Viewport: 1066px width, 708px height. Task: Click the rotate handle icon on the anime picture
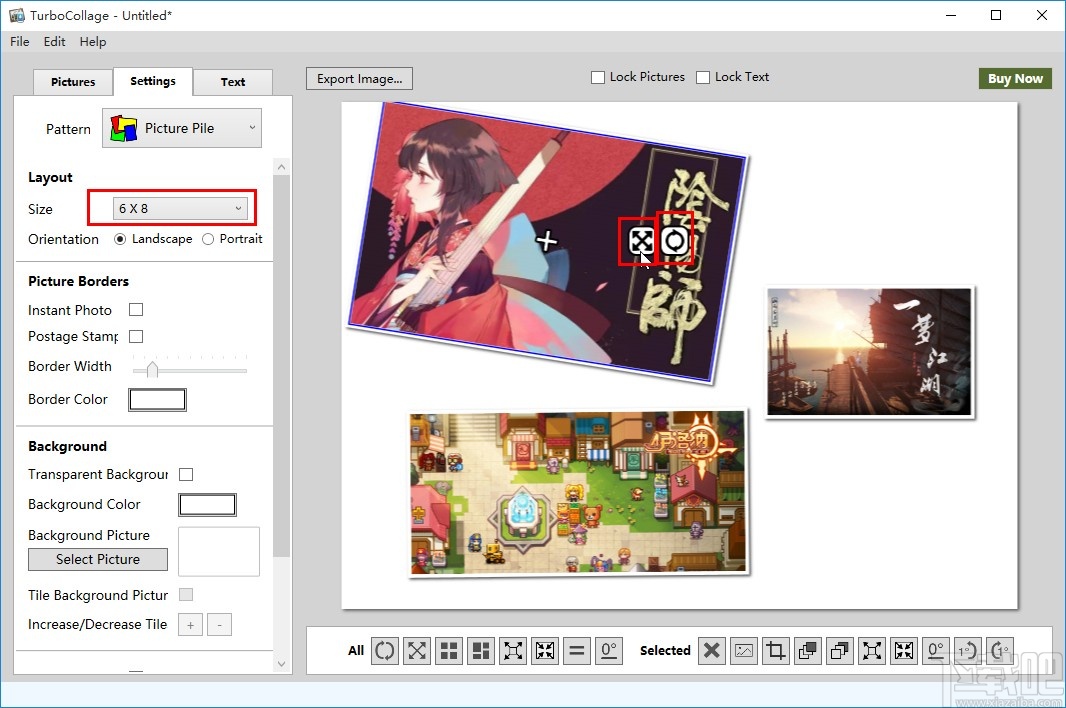pos(675,240)
